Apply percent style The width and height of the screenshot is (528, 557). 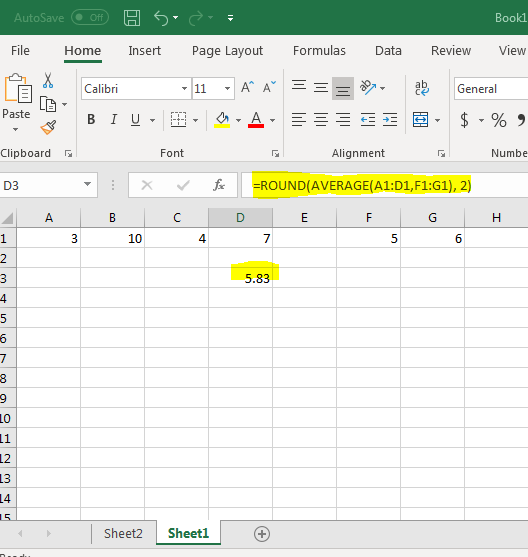[499, 120]
